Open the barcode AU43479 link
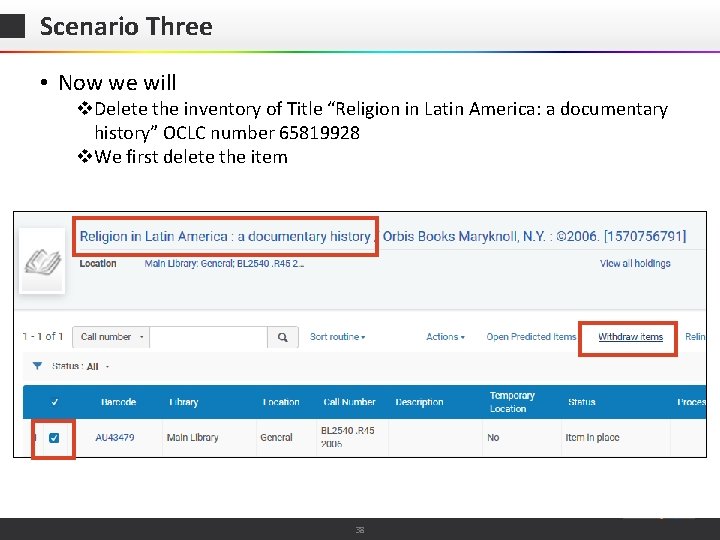This screenshot has height=540, width=720. (115, 438)
